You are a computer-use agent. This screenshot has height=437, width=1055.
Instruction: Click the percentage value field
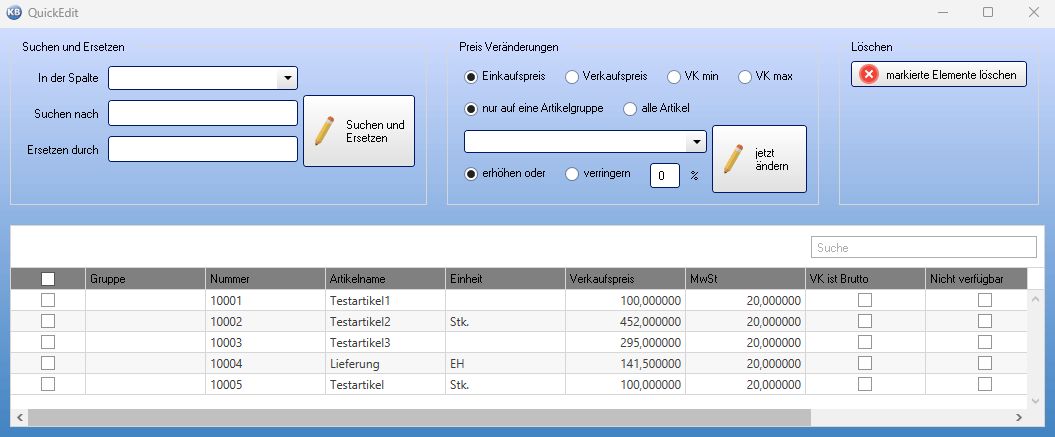[x=664, y=176]
